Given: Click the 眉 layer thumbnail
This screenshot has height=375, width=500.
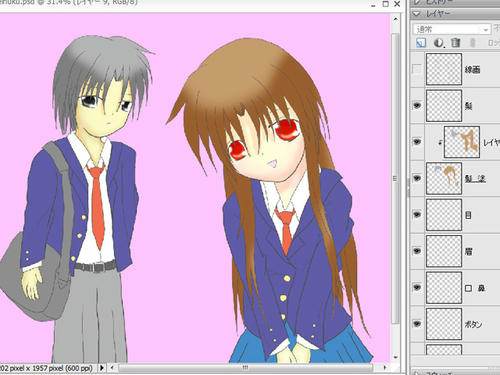Looking at the screenshot, I should (444, 251).
